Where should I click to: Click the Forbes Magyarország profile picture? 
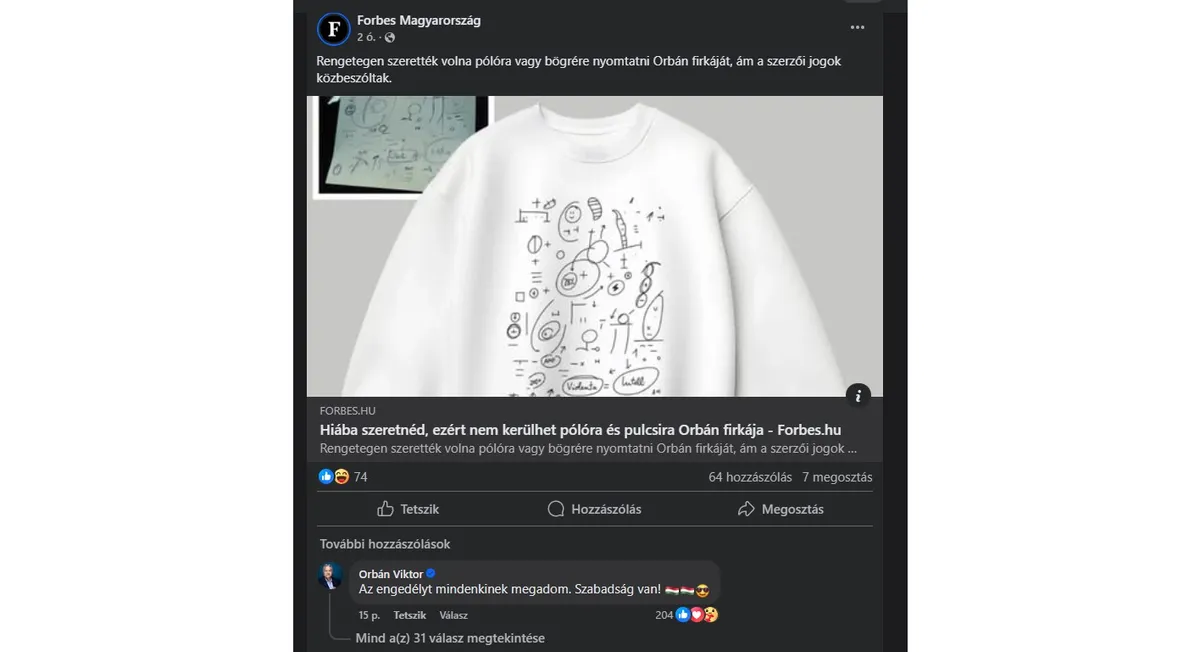point(333,28)
